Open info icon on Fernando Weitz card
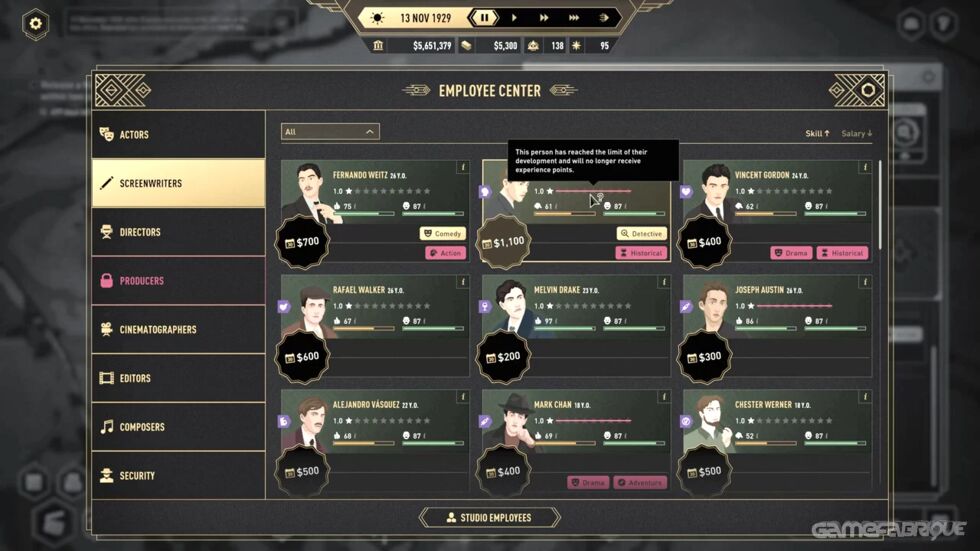The height and width of the screenshot is (551, 980). [x=462, y=167]
